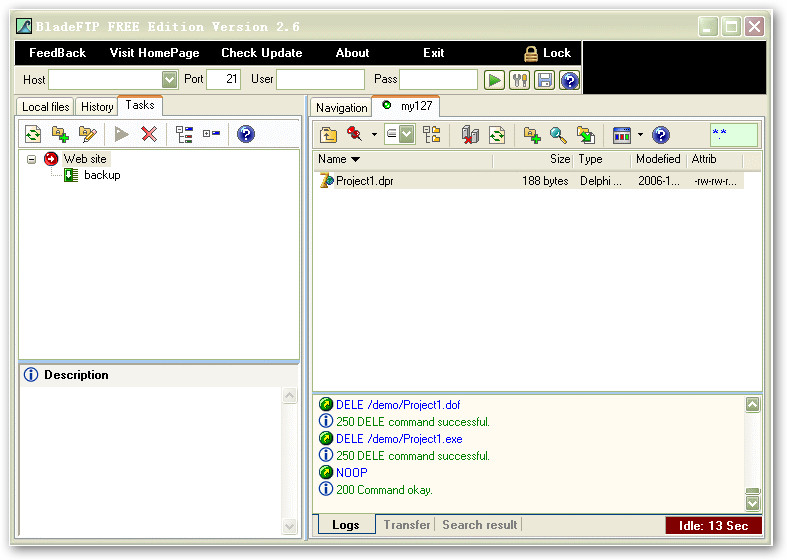Click the green filter mask field
The width and height of the screenshot is (787, 560).
click(734, 135)
